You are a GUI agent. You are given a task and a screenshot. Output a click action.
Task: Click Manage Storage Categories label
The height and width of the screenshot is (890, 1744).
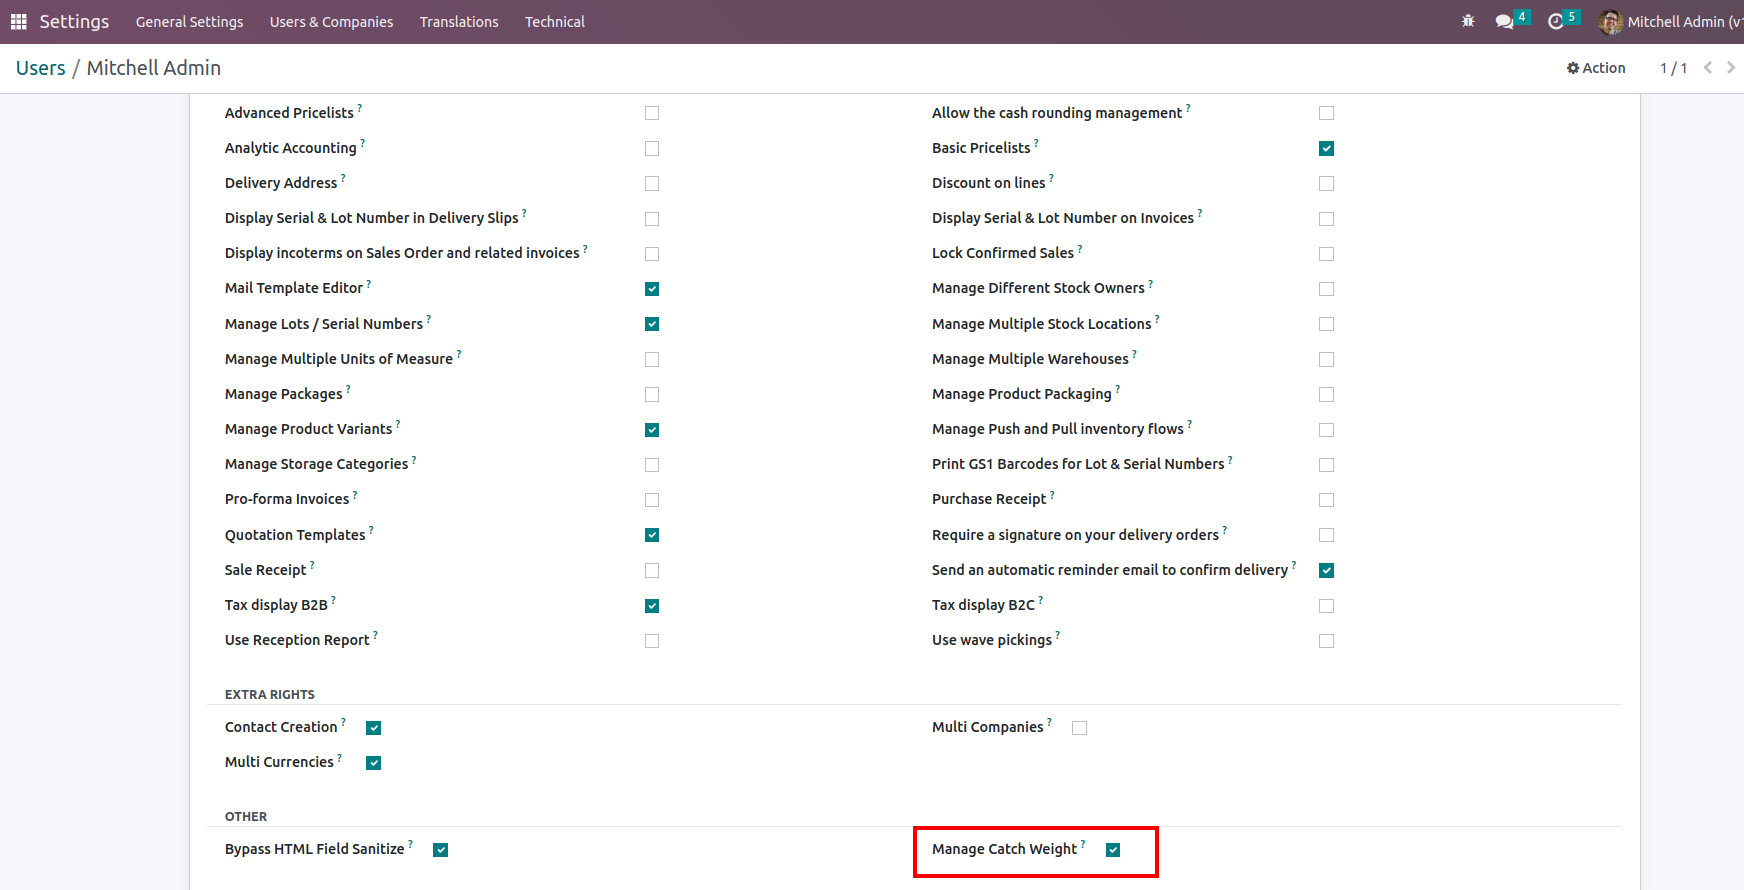point(316,464)
